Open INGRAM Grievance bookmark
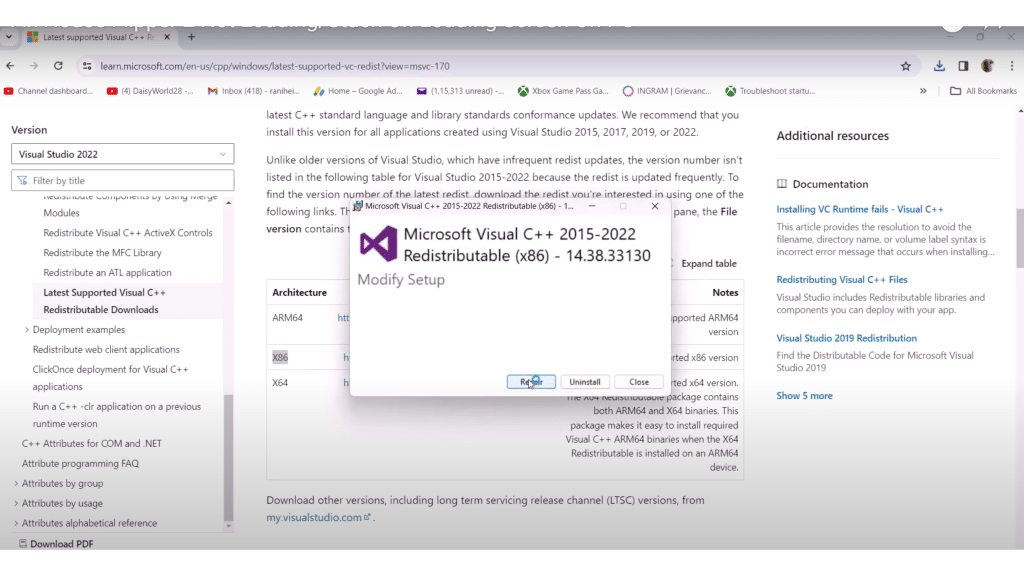 point(667,91)
